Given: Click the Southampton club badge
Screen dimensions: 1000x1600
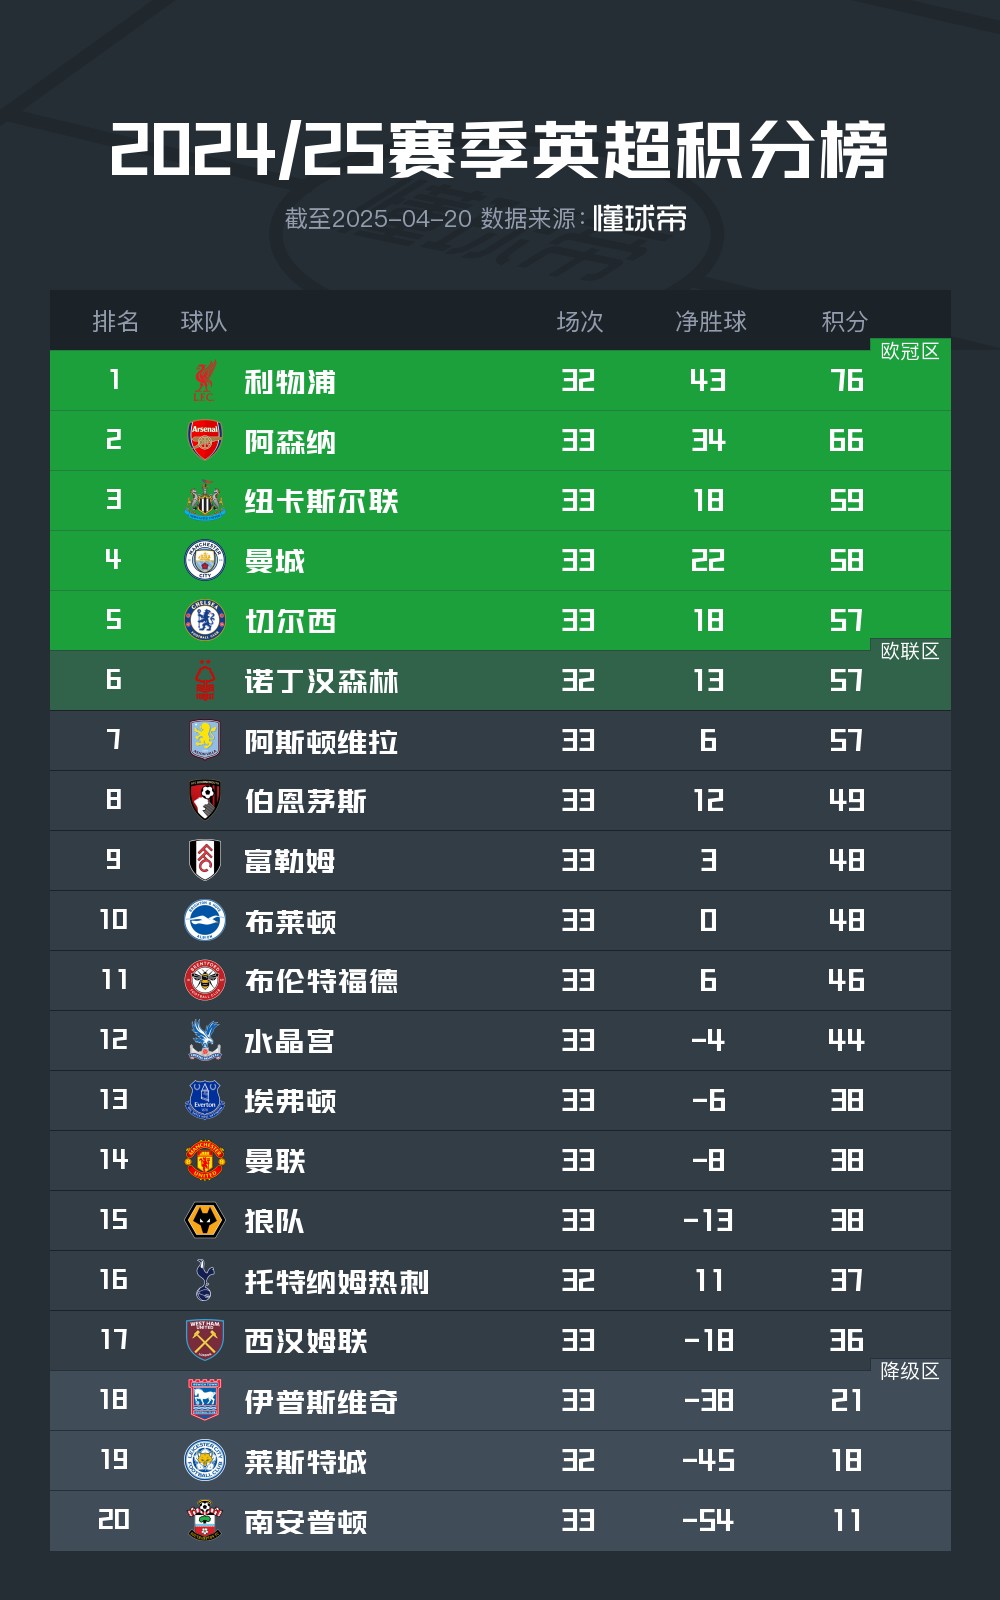Looking at the screenshot, I should point(205,1520).
